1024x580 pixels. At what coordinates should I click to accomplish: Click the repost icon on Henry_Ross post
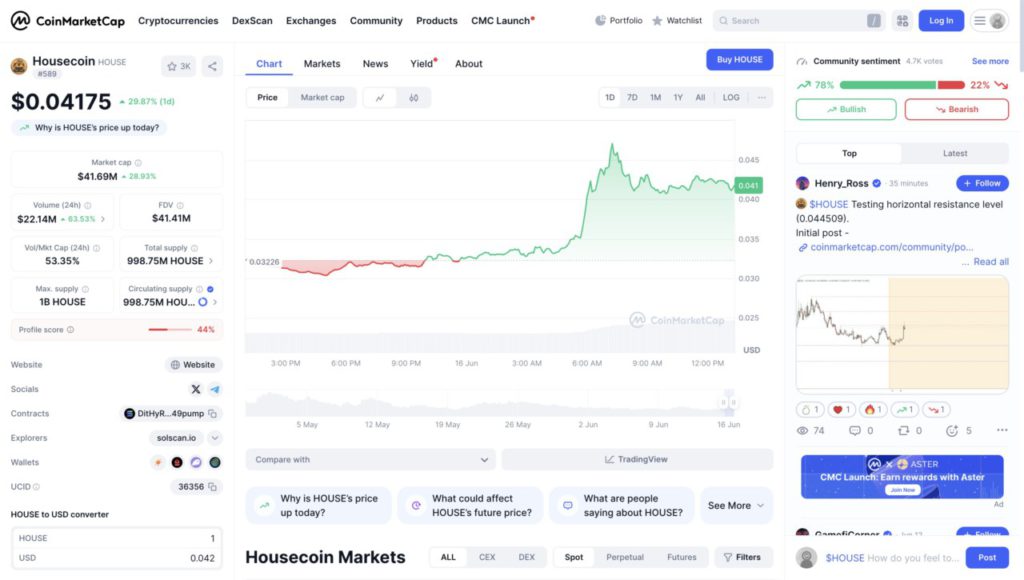pyautogui.click(x=903, y=430)
